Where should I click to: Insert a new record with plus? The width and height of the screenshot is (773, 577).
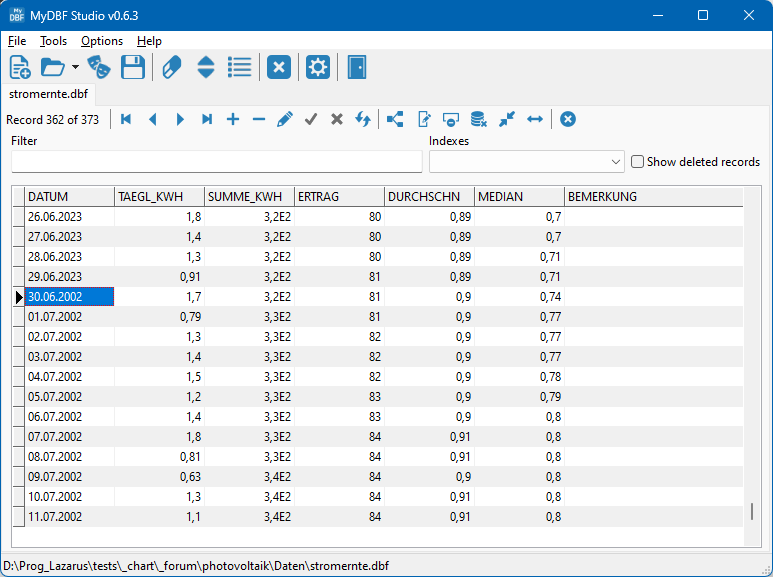click(233, 119)
